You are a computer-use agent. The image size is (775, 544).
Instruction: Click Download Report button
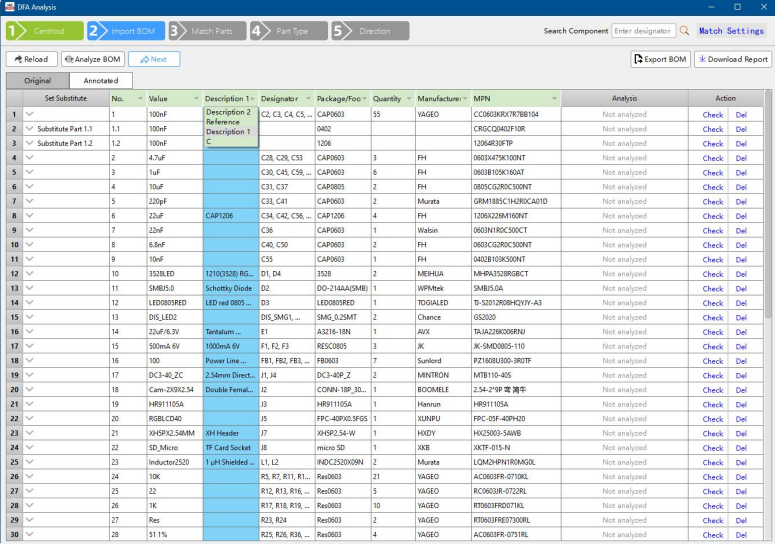point(733,59)
